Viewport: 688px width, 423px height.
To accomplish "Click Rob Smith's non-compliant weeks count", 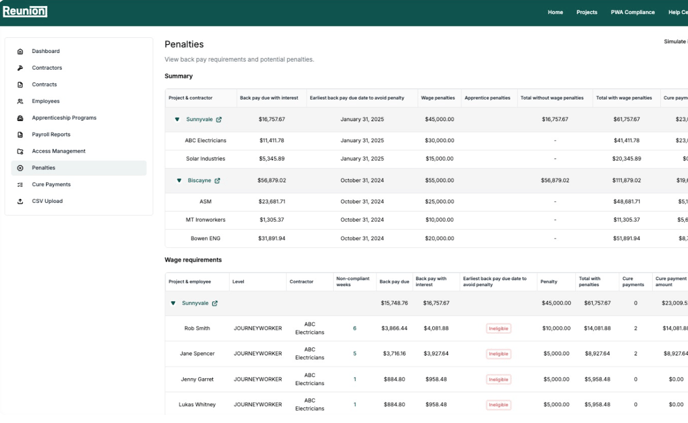I will pyautogui.click(x=354, y=328).
